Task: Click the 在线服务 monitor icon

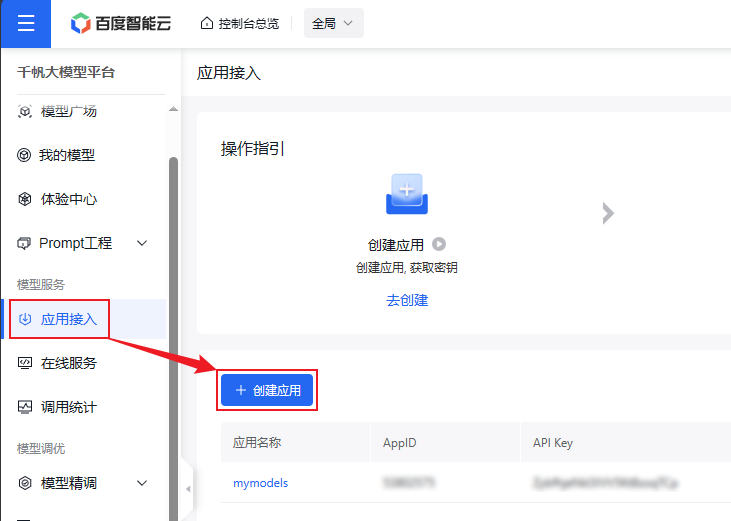Action: point(25,363)
